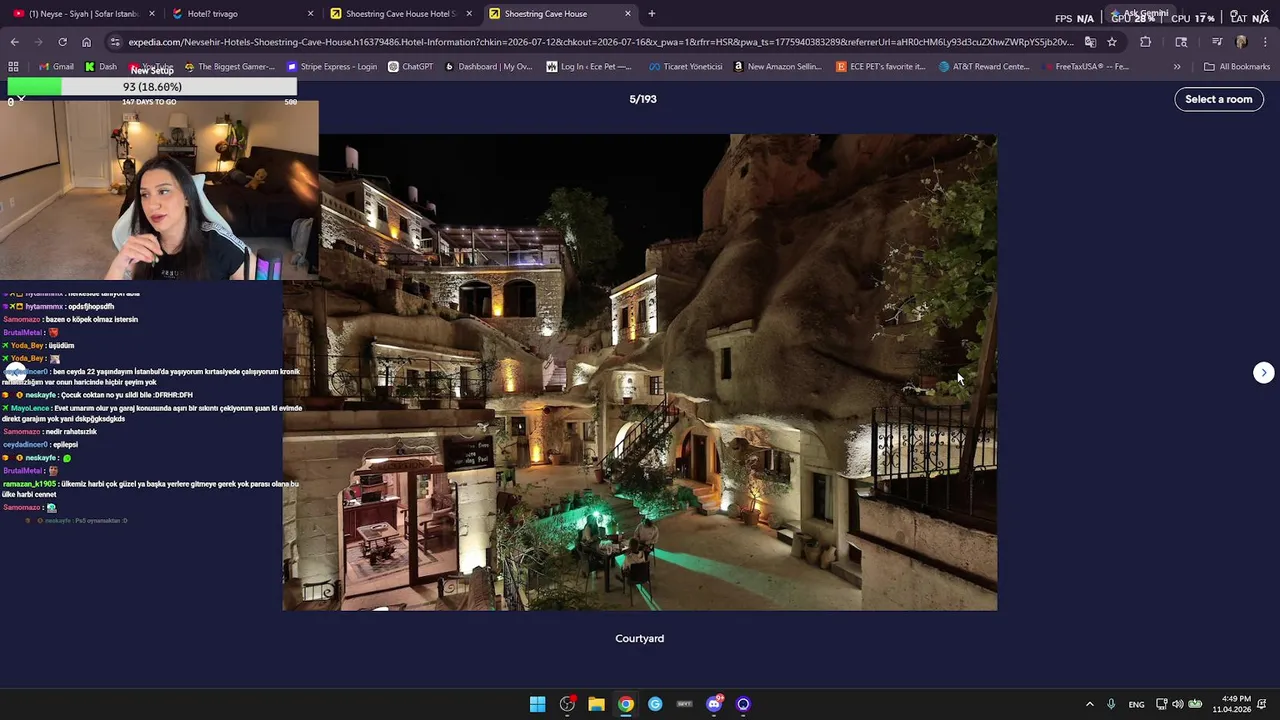1280x720 pixels.
Task: Open the ChatGPT bookmark
Action: coord(411,67)
